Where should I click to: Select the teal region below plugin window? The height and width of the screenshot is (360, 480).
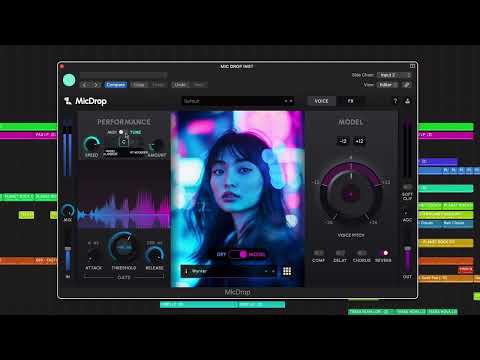(222, 304)
